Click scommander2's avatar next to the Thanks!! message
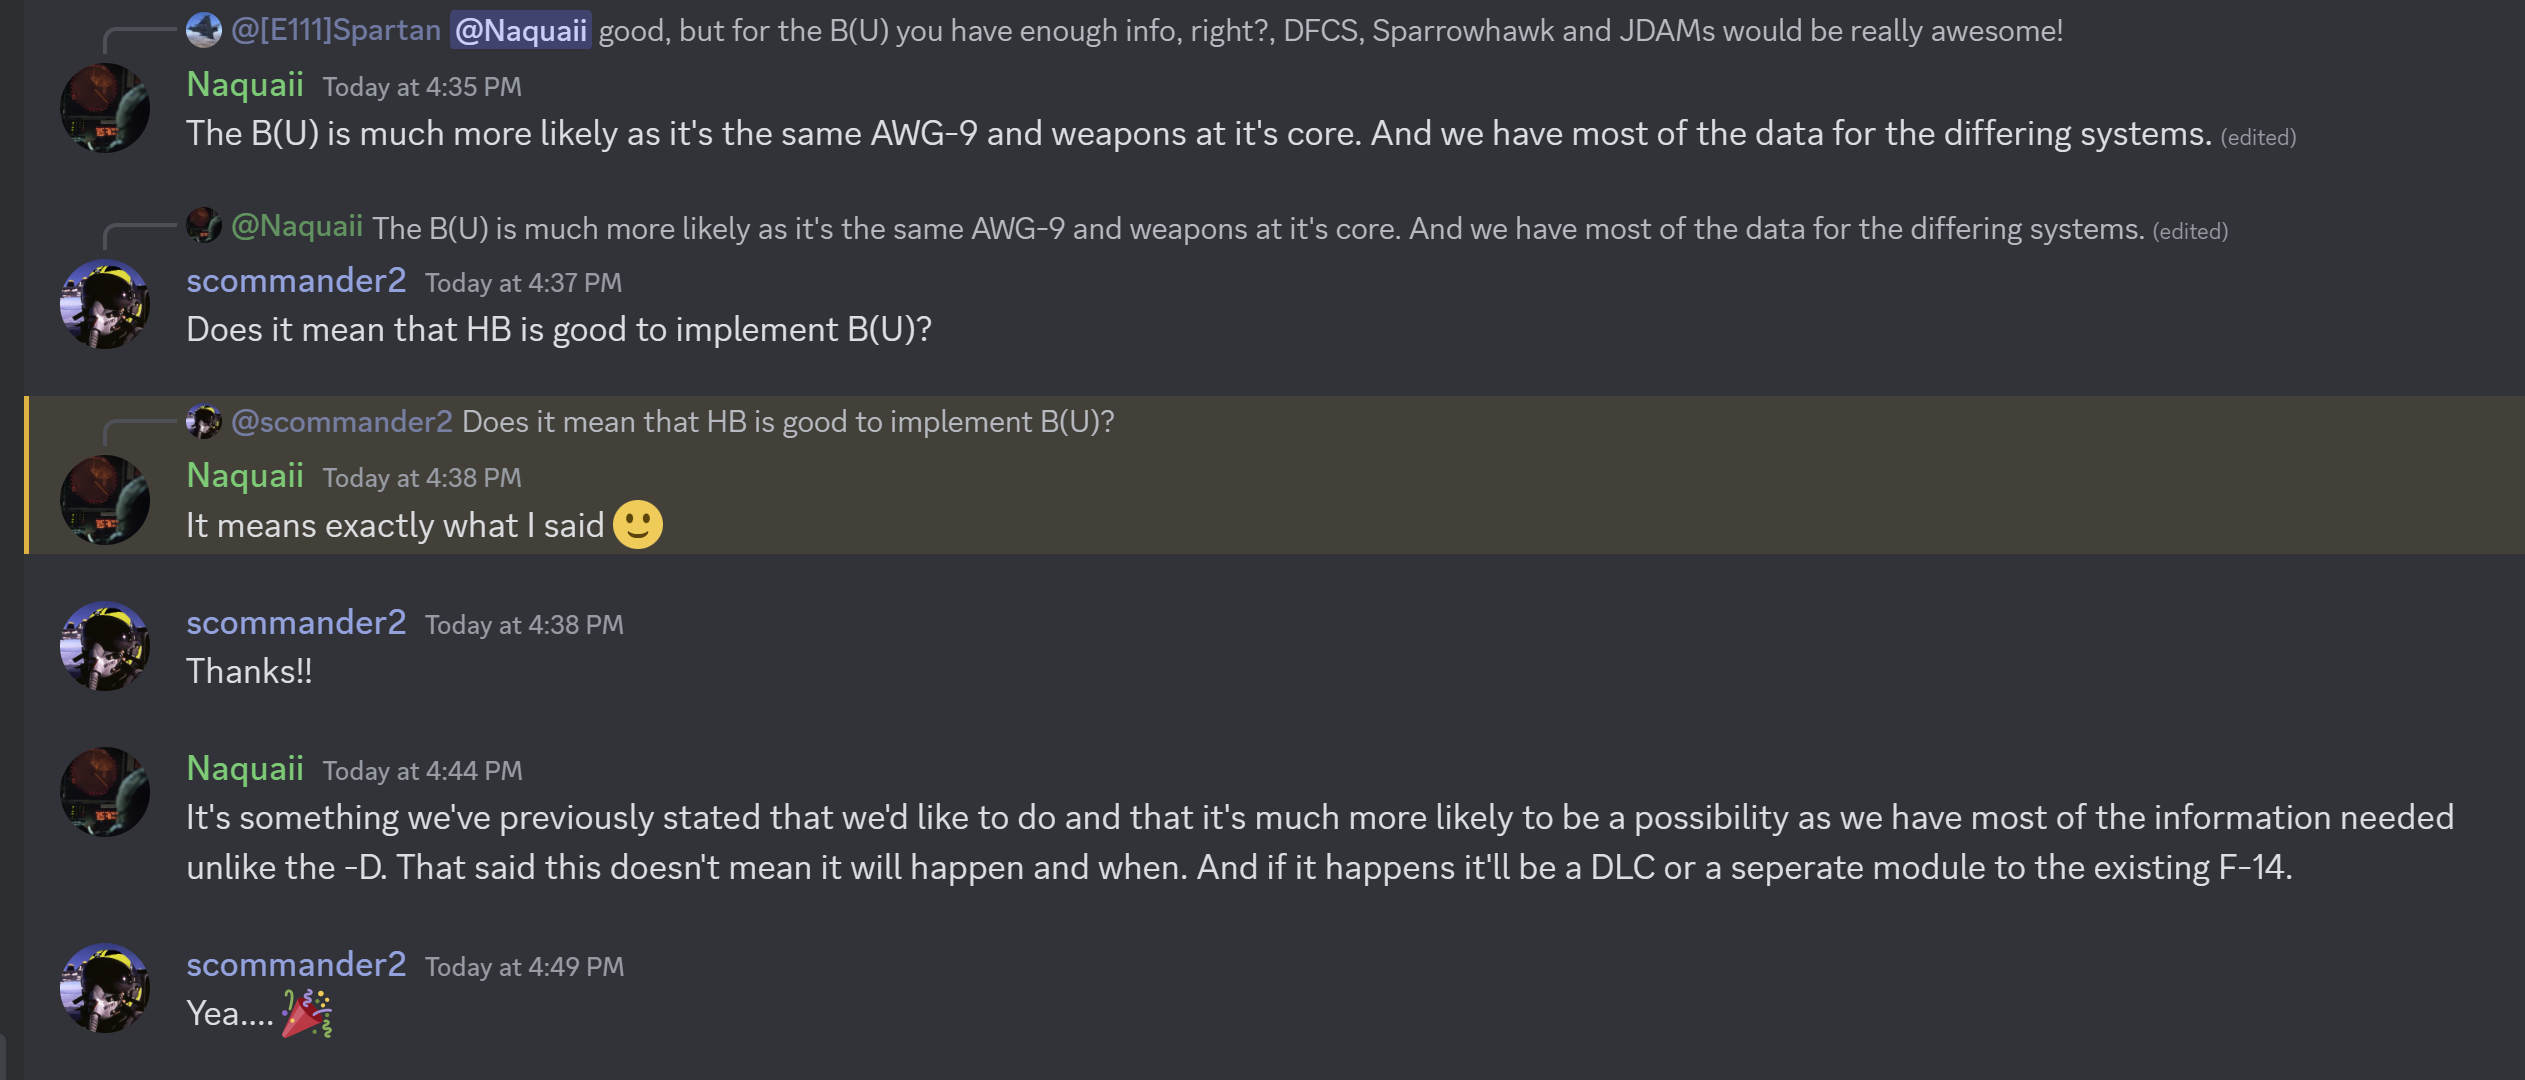 pos(105,646)
